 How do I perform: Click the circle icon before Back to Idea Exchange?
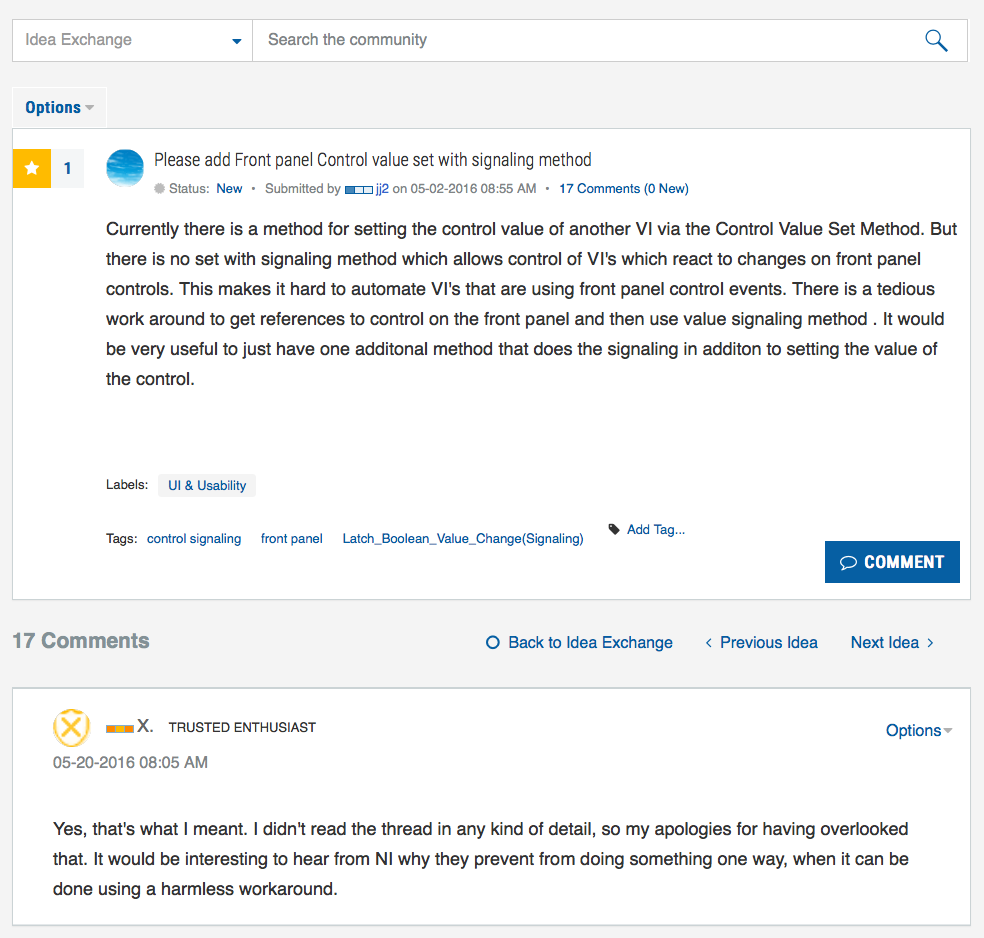click(493, 642)
